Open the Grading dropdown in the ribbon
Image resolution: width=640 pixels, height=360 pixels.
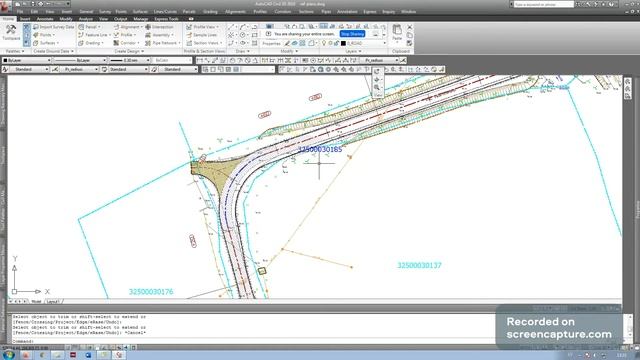91,43
